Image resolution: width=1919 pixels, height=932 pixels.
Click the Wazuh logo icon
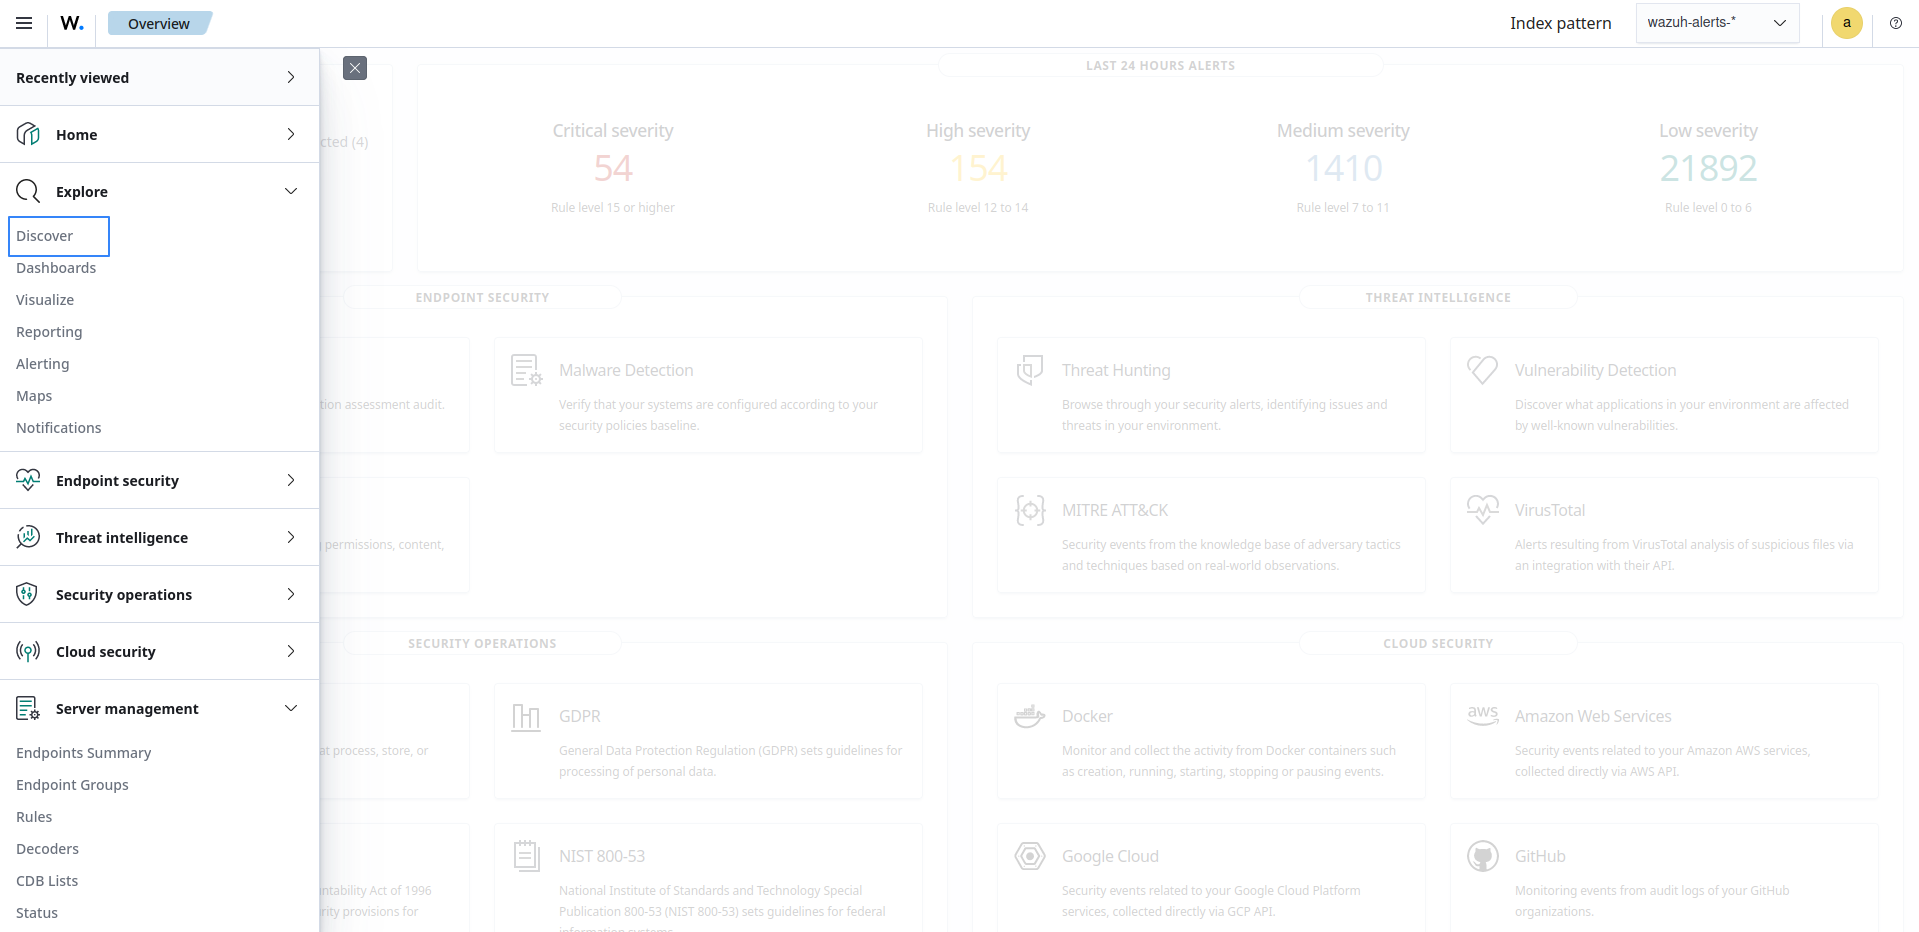[72, 23]
